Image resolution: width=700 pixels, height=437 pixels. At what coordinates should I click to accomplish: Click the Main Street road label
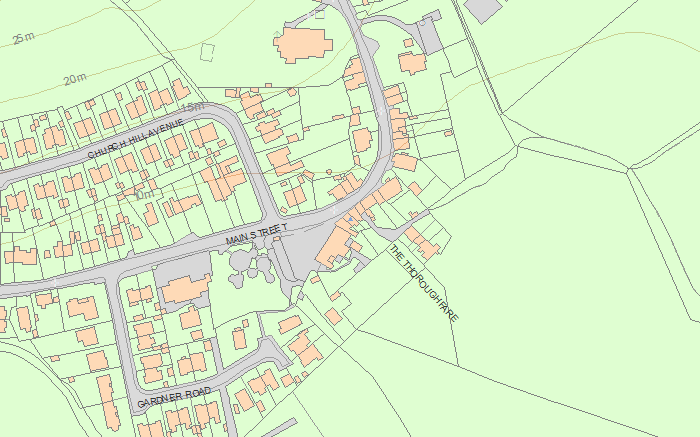(256, 234)
